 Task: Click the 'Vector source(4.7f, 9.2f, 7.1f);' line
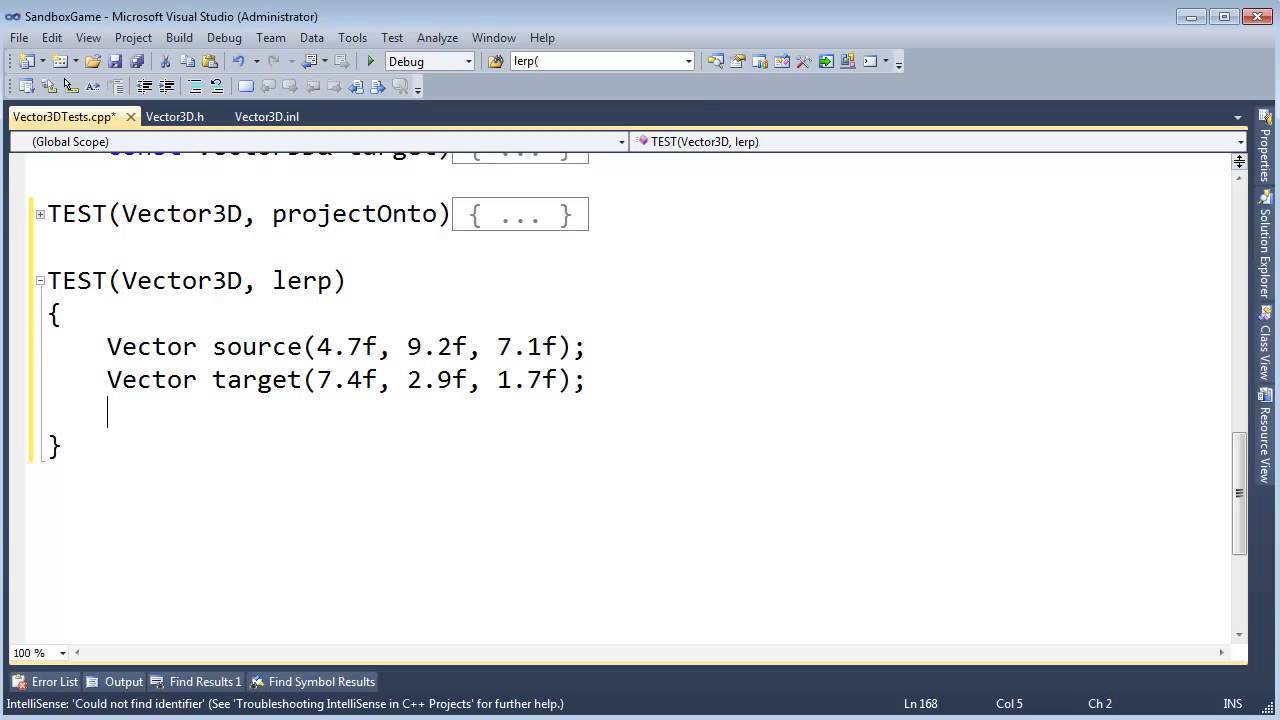345,347
